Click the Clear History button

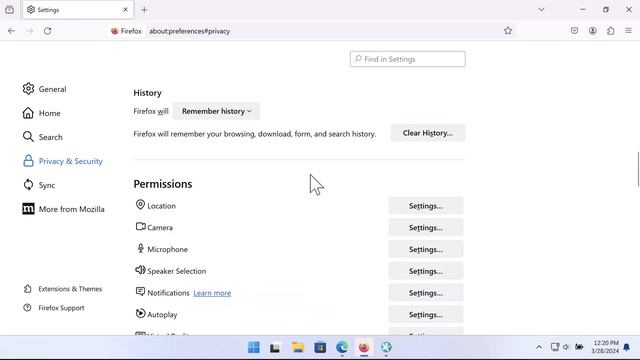click(428, 133)
